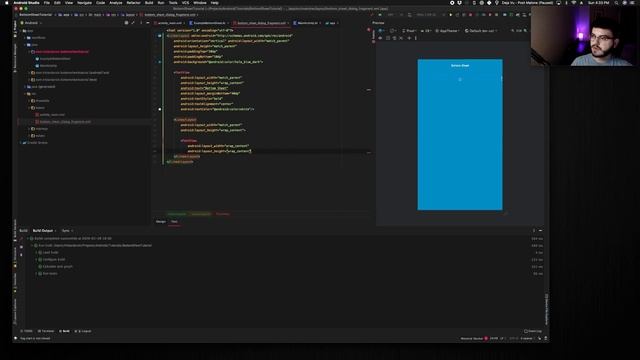Click the project panel hide icon
This screenshot has width=640, height=360.
click(x=147, y=23)
